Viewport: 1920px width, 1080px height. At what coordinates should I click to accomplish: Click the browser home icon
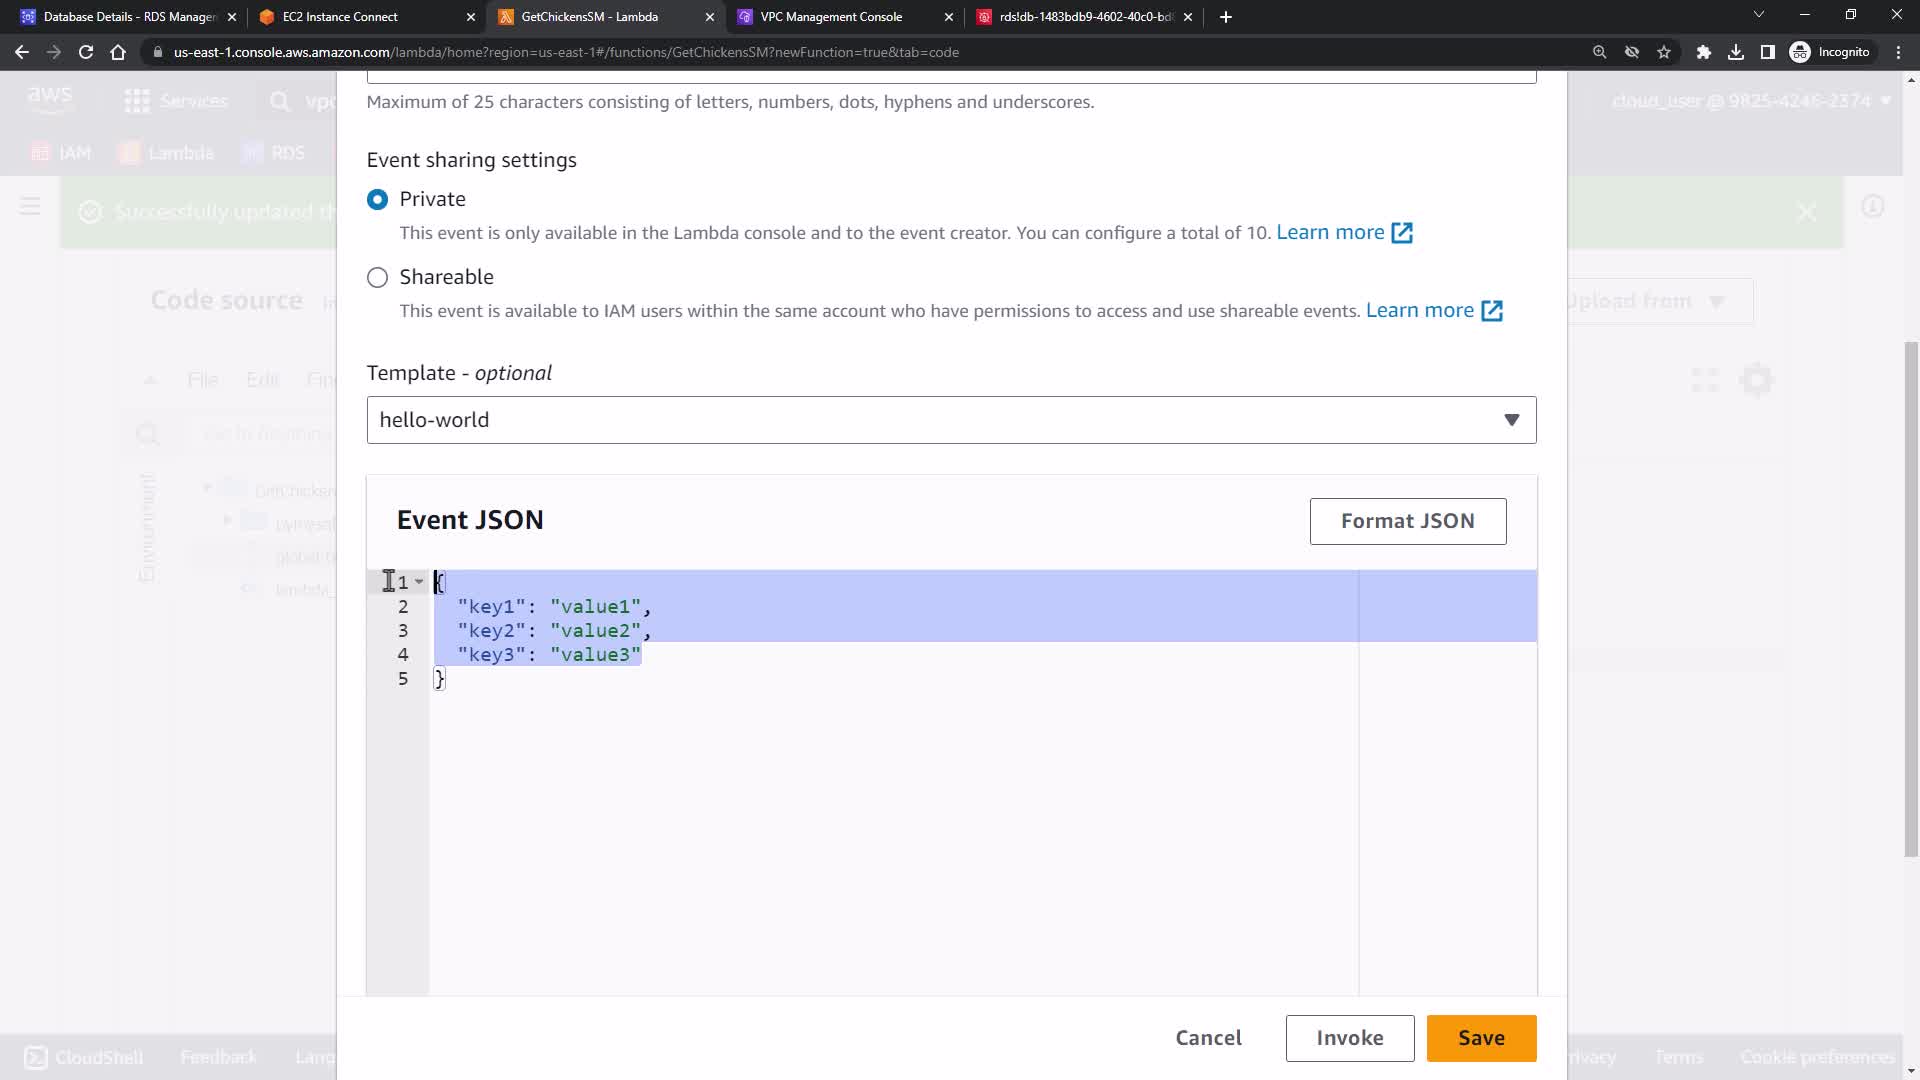[x=118, y=52]
